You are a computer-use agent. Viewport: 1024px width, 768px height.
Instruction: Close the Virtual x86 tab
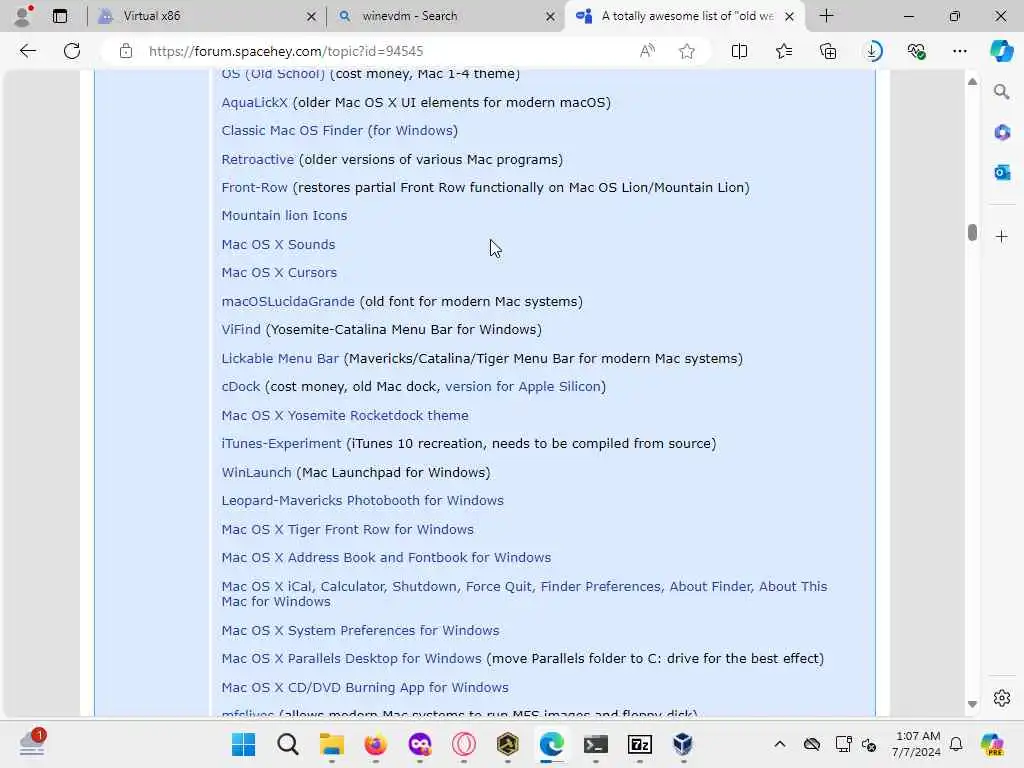pos(312,16)
